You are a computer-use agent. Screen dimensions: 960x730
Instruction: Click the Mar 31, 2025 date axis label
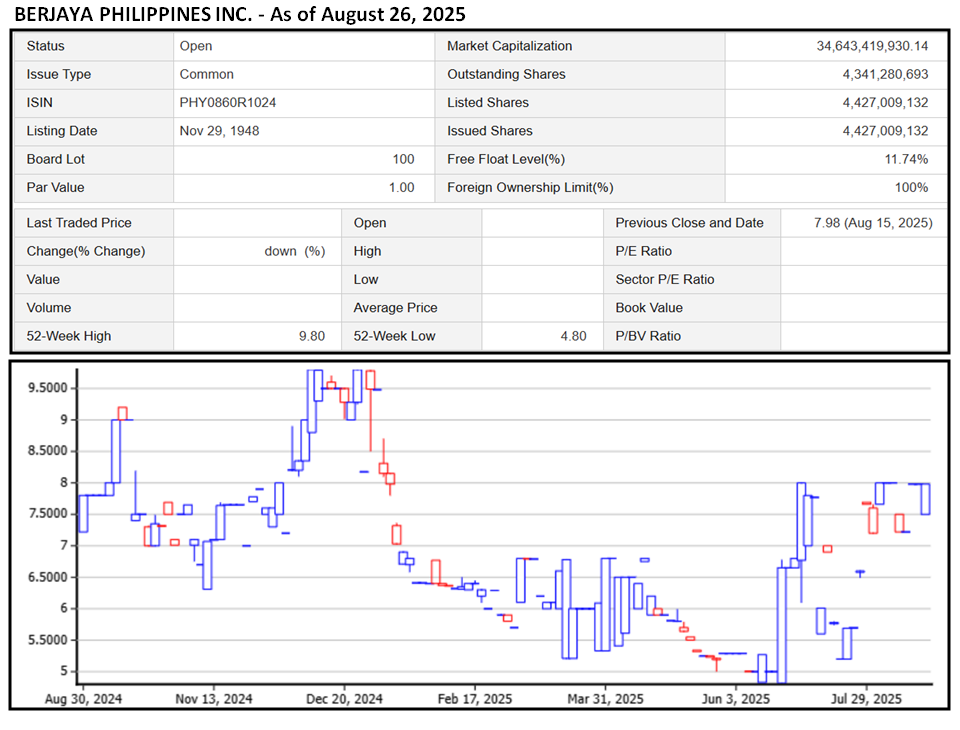click(606, 699)
